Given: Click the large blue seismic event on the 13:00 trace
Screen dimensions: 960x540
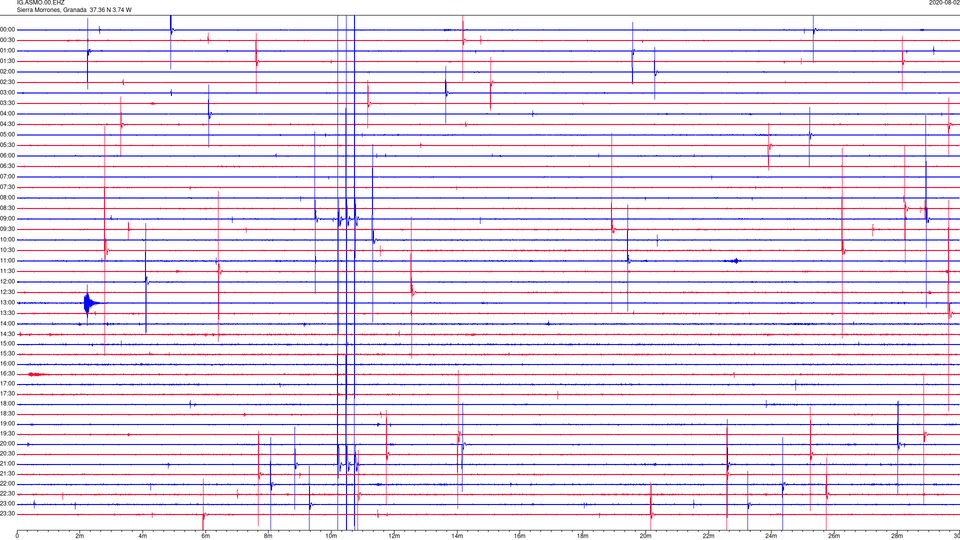Looking at the screenshot, I should tap(91, 302).
